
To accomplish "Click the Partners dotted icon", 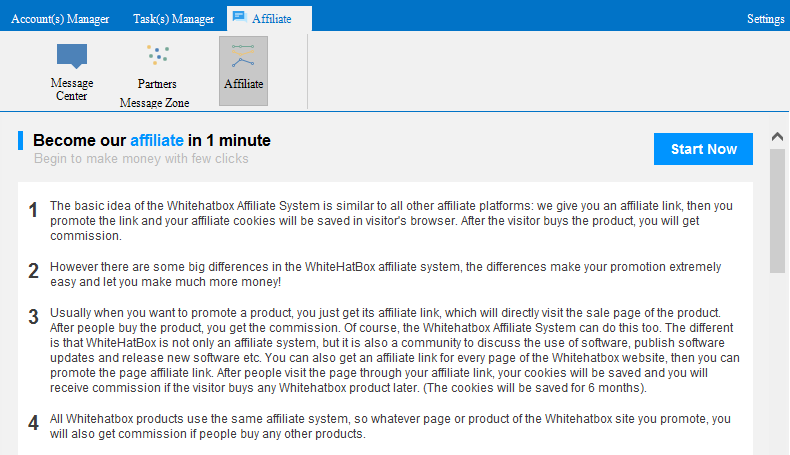I will [x=157, y=56].
